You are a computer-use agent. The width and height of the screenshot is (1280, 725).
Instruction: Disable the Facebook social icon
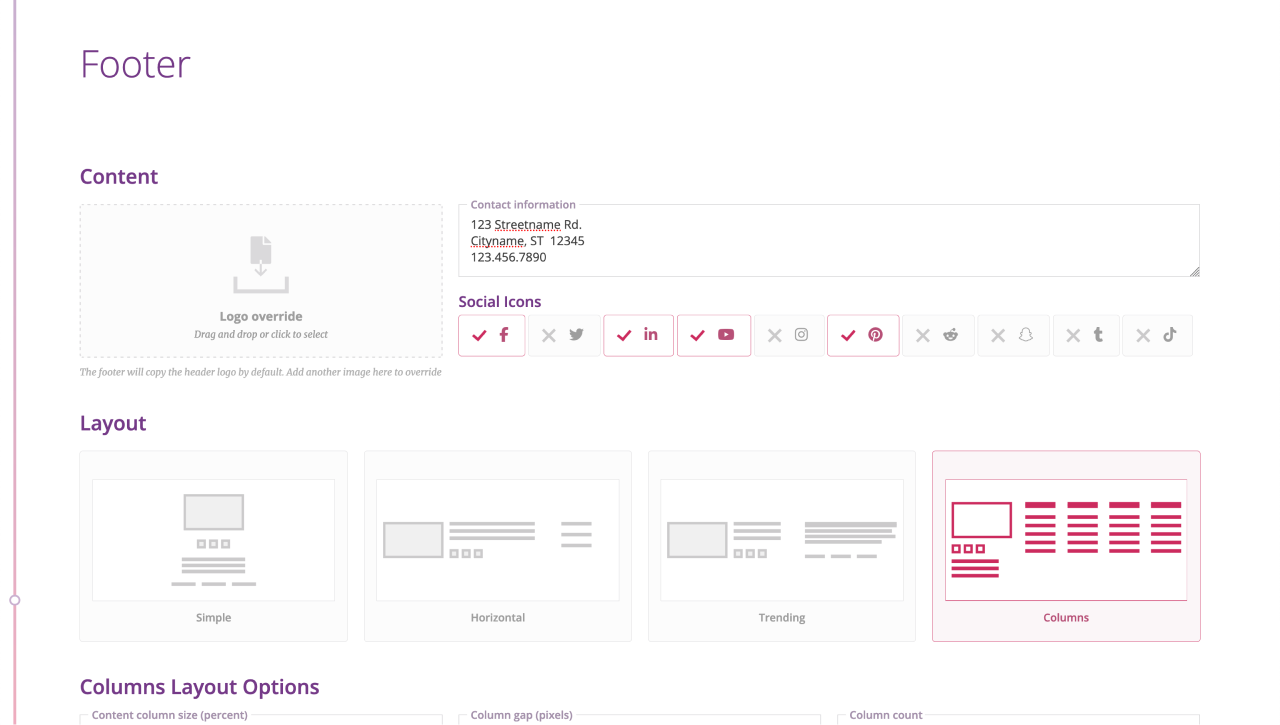(491, 335)
